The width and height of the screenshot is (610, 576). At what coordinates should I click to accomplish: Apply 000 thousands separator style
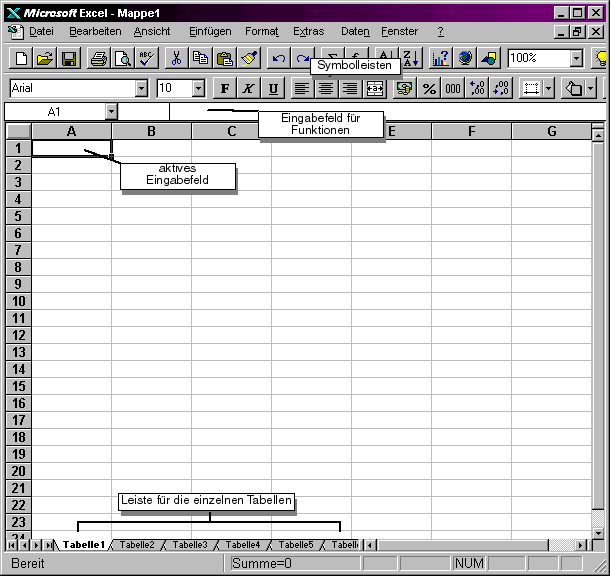point(453,89)
